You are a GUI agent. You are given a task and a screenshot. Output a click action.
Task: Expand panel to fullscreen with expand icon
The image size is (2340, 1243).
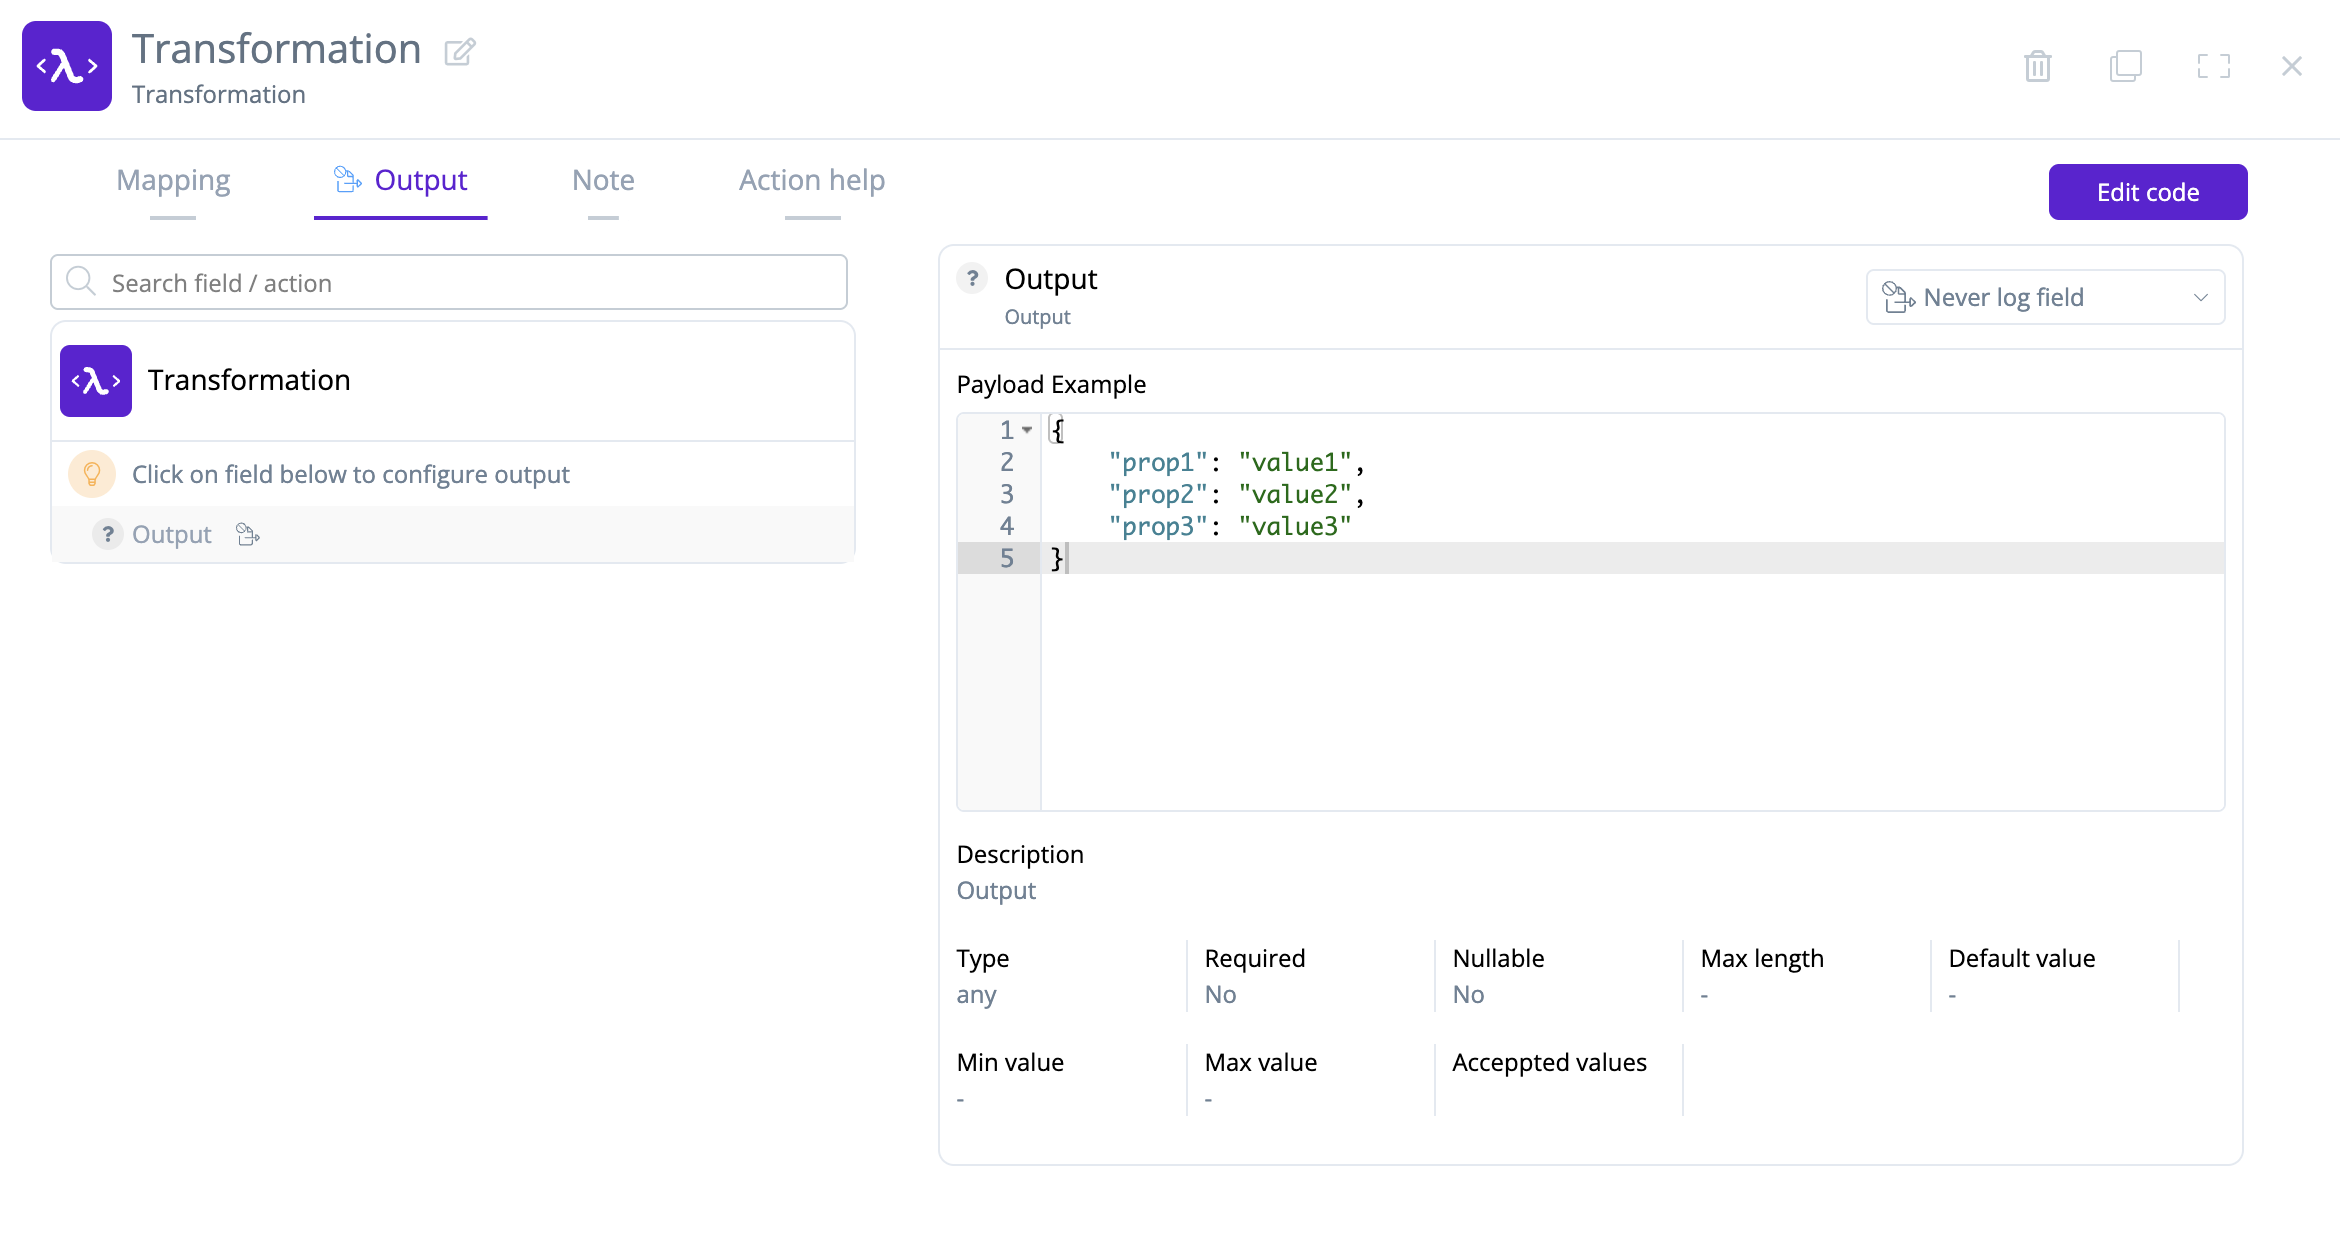coord(2214,65)
